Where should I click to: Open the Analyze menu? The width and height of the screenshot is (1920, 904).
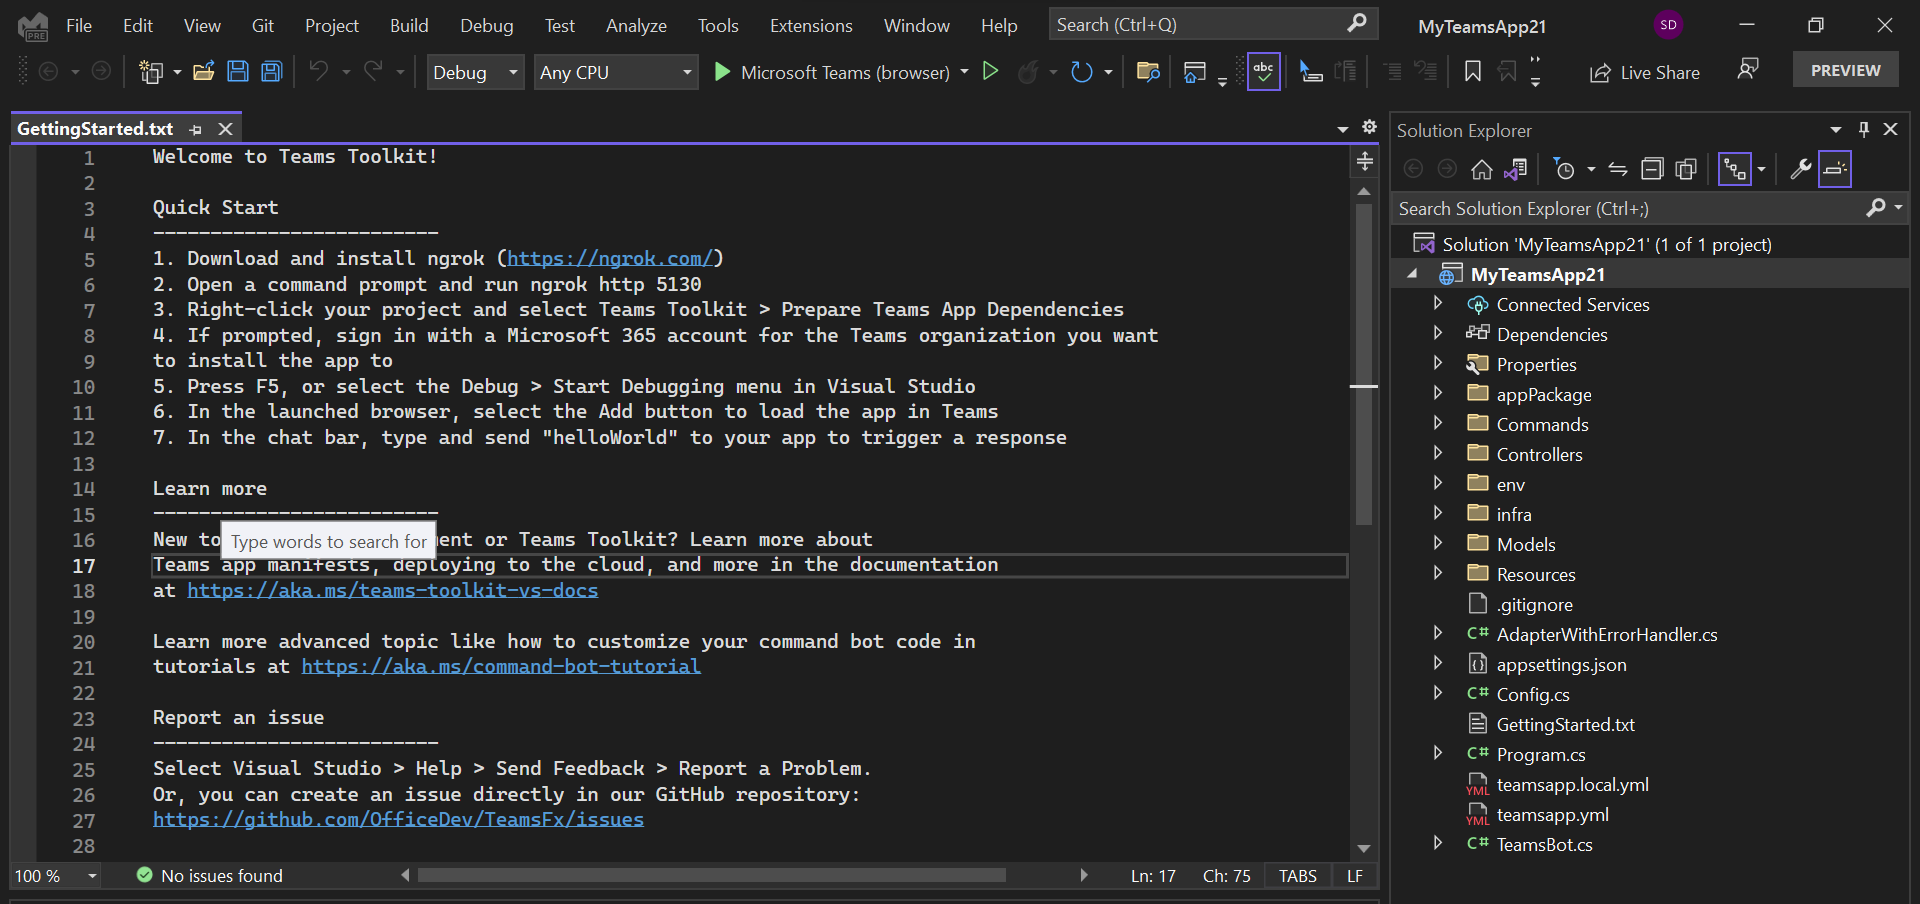click(636, 25)
